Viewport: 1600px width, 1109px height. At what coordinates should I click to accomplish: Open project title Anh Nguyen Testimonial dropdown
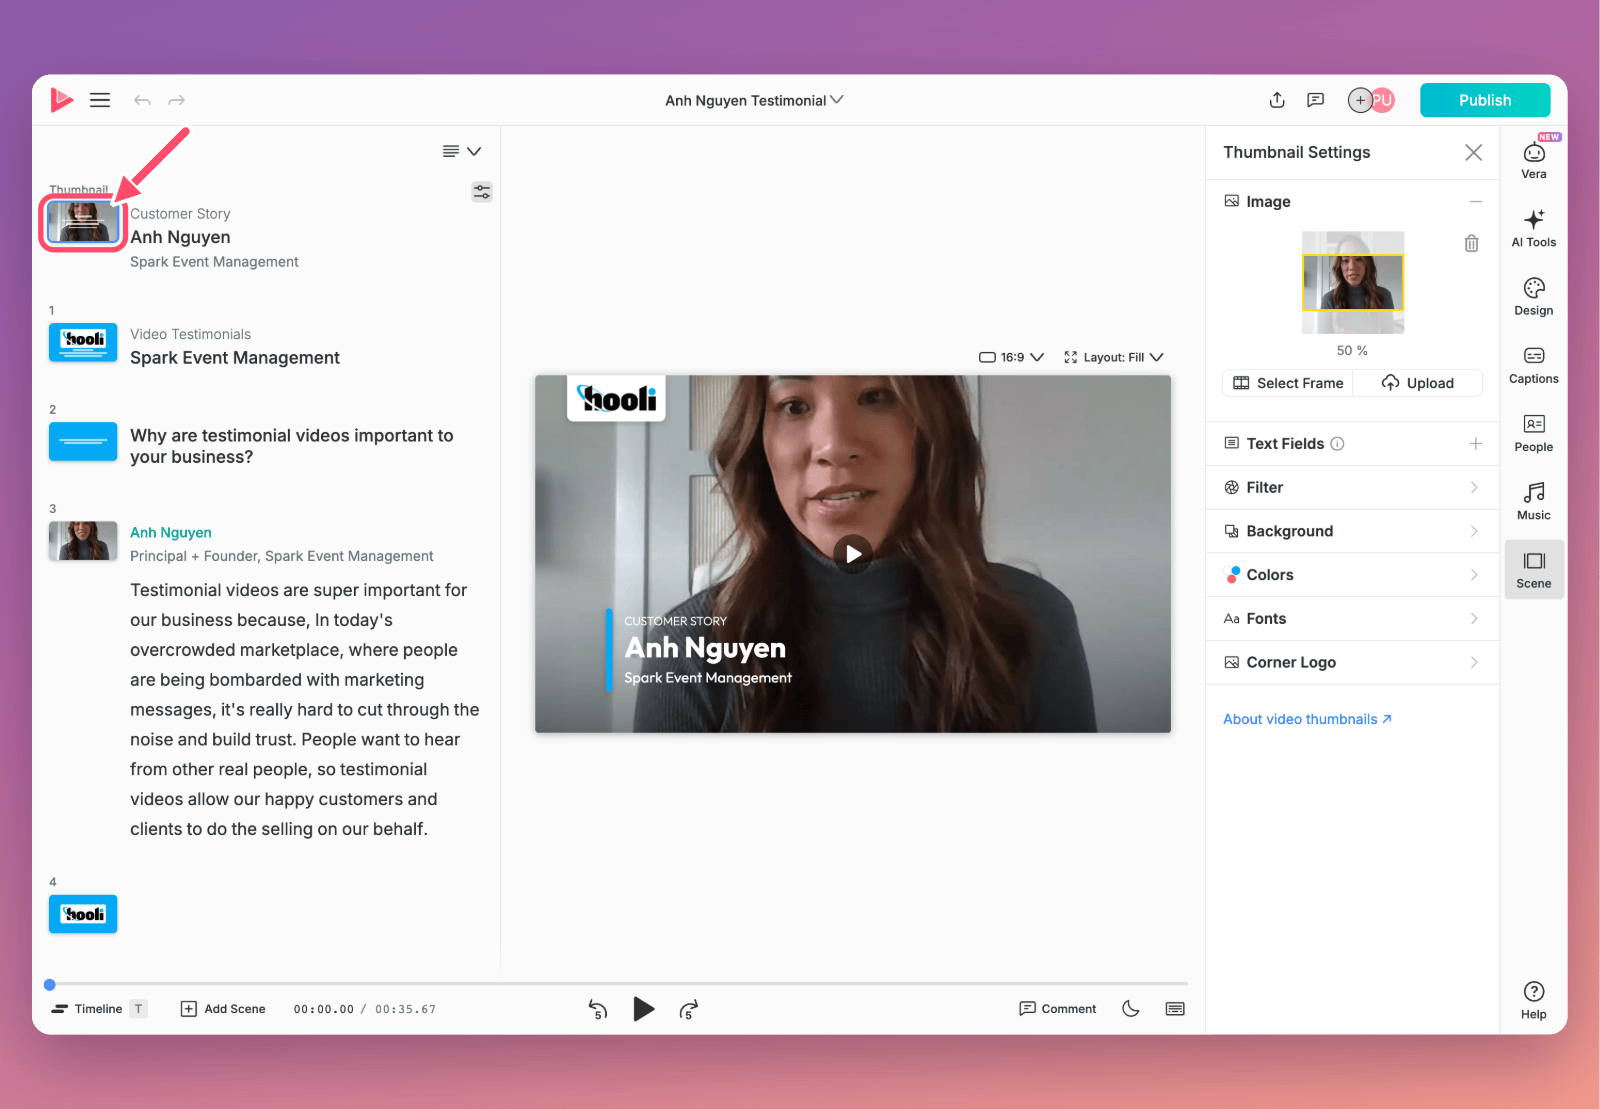(755, 100)
